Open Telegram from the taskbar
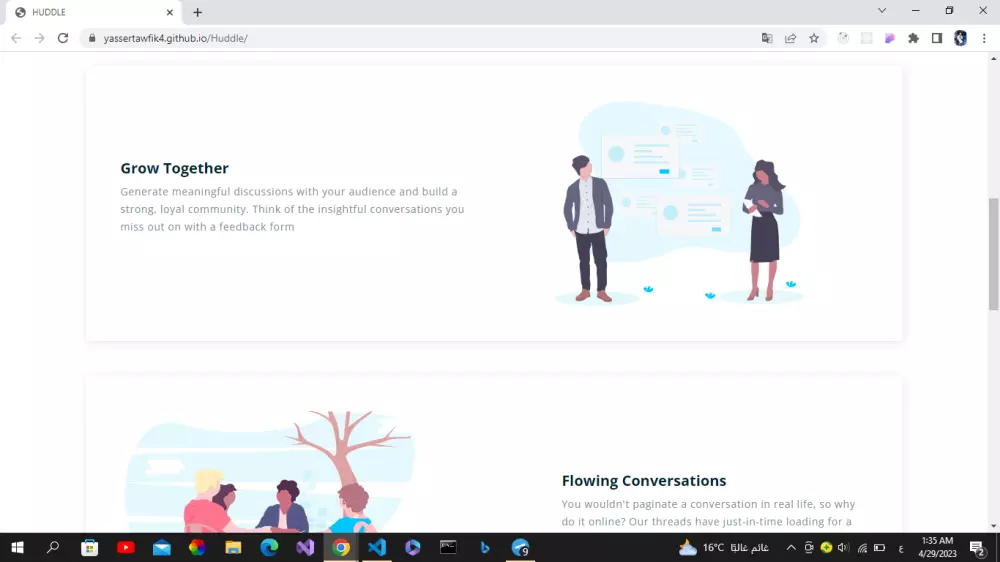This screenshot has height=562, width=1000. (520, 547)
